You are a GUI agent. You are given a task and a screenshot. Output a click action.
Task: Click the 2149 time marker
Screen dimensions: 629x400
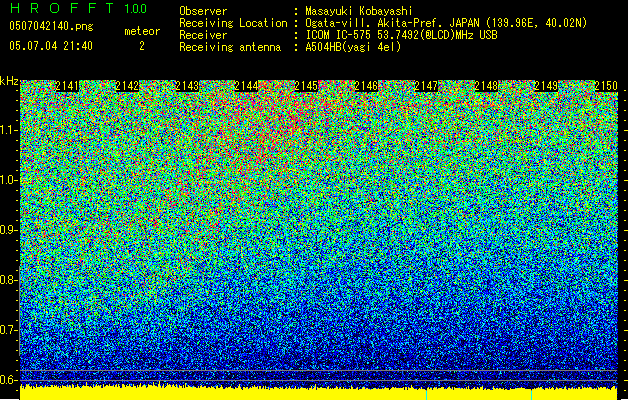pos(546,86)
